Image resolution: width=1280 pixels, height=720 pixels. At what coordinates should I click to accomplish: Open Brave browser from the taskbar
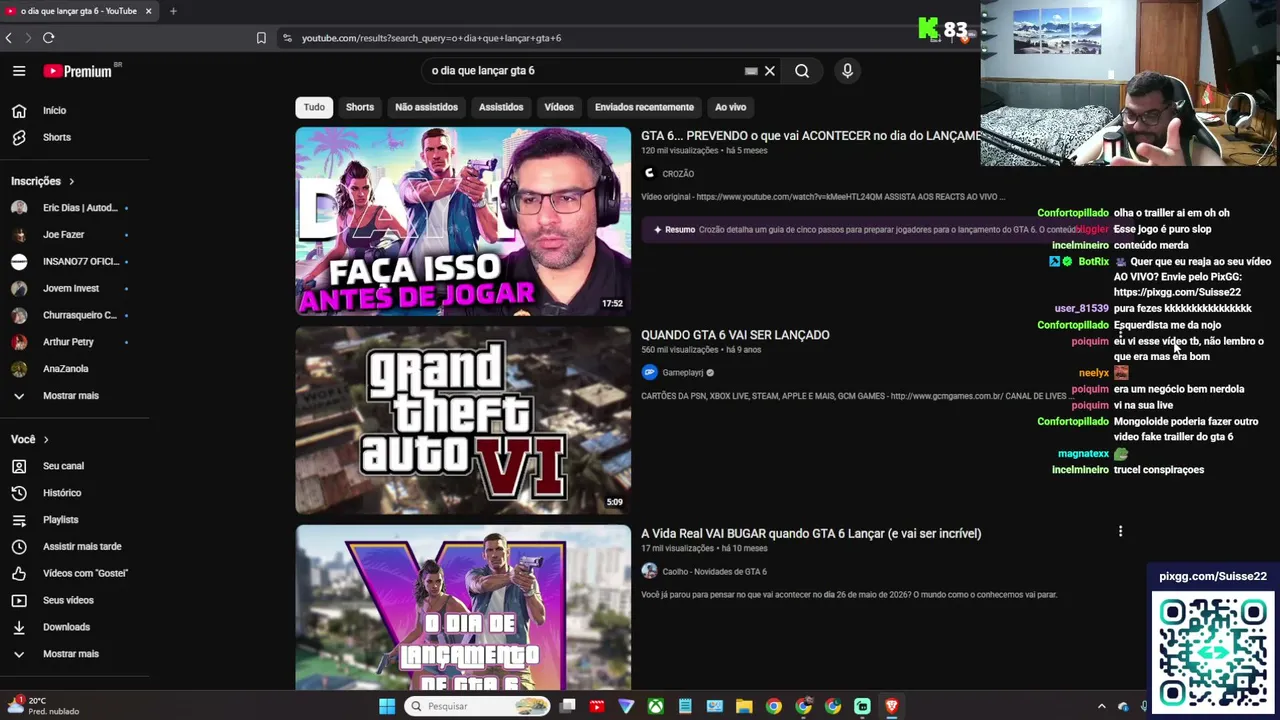(x=892, y=706)
